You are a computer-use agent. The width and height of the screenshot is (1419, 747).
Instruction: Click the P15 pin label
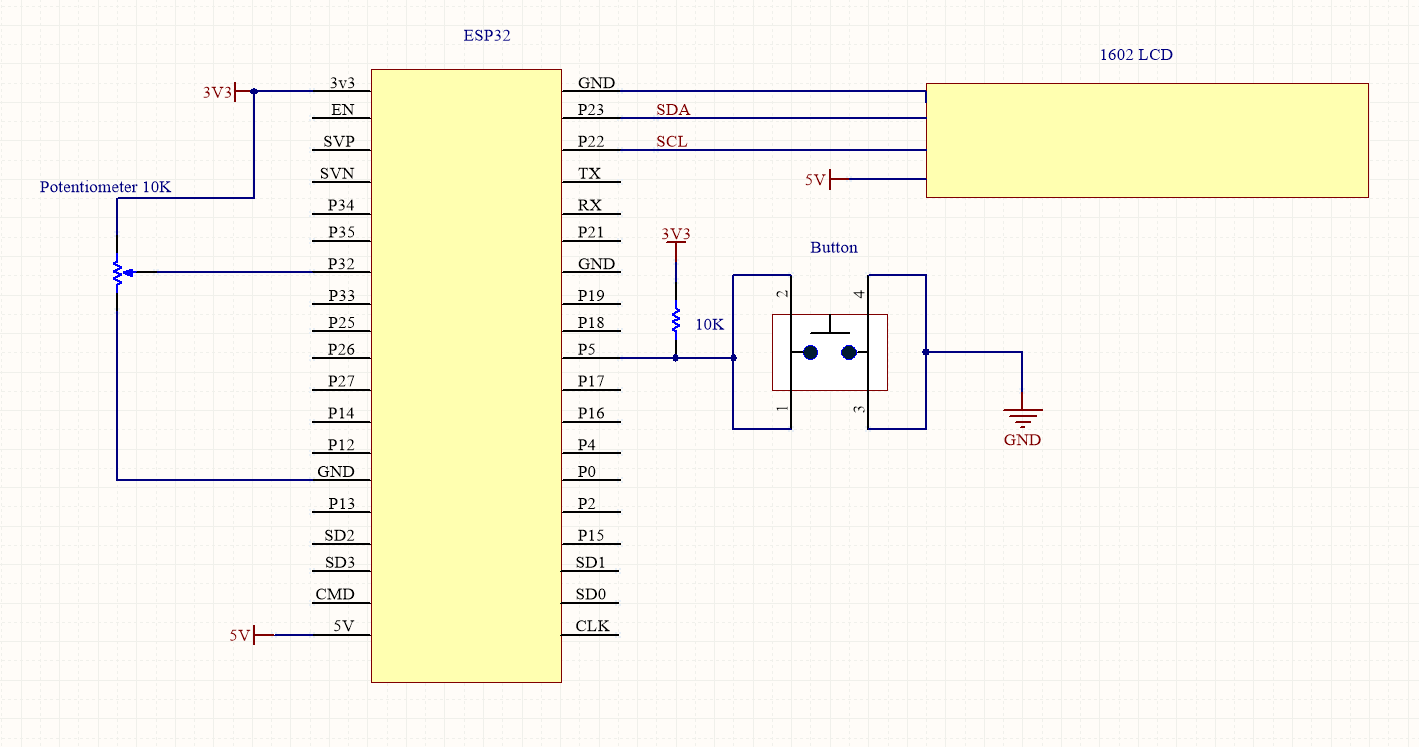tap(591, 536)
